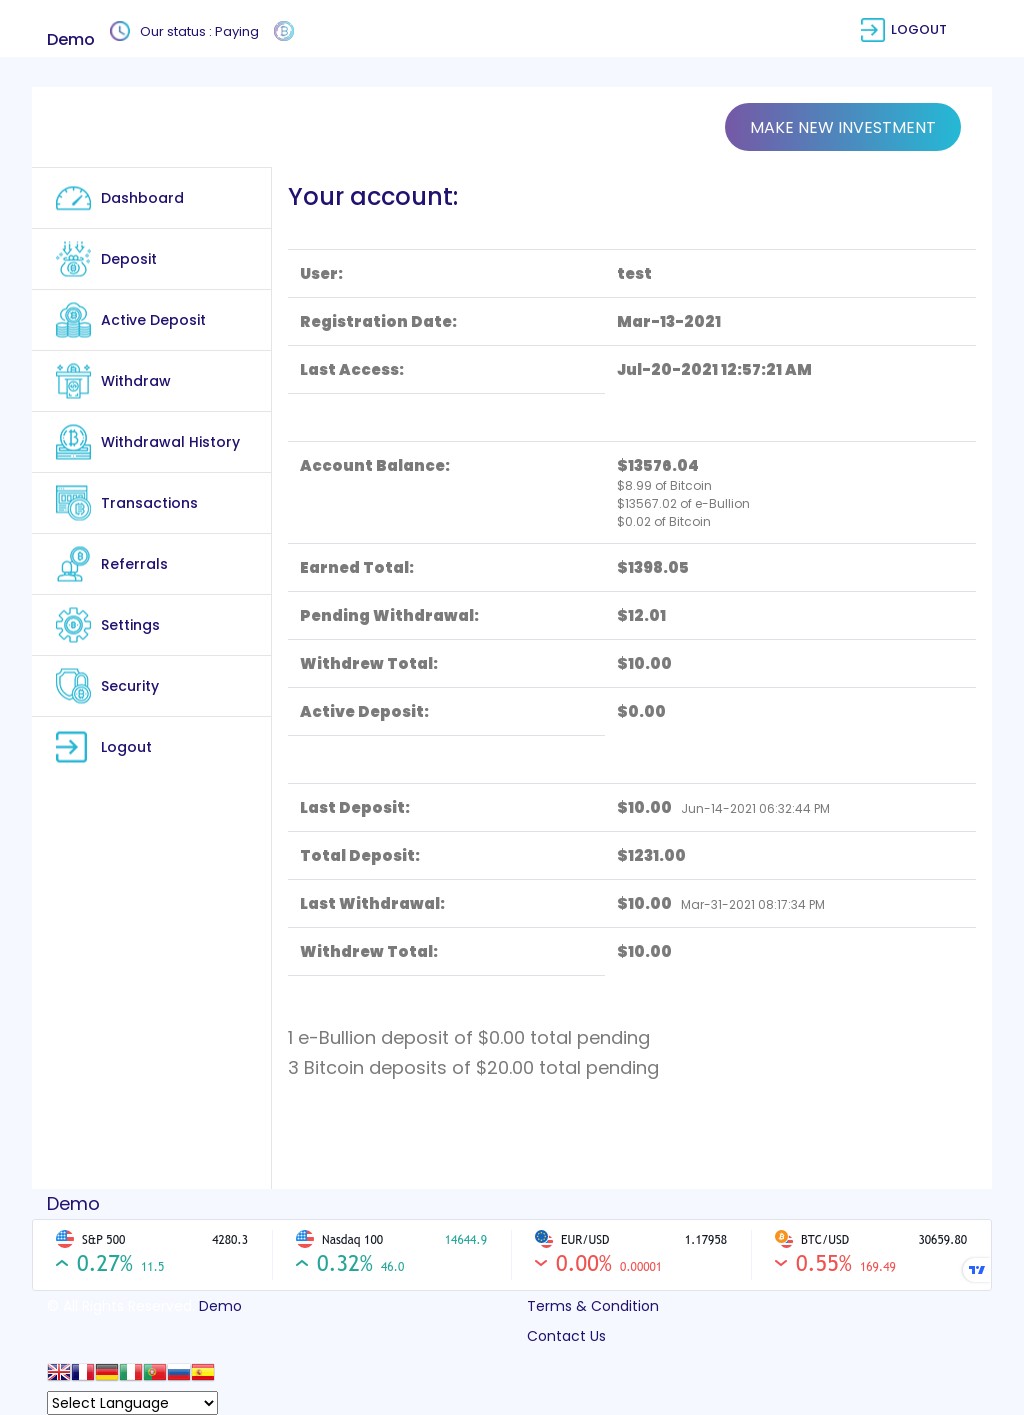Click the Settings gear icon
Image resolution: width=1024 pixels, height=1415 pixels.
point(73,625)
